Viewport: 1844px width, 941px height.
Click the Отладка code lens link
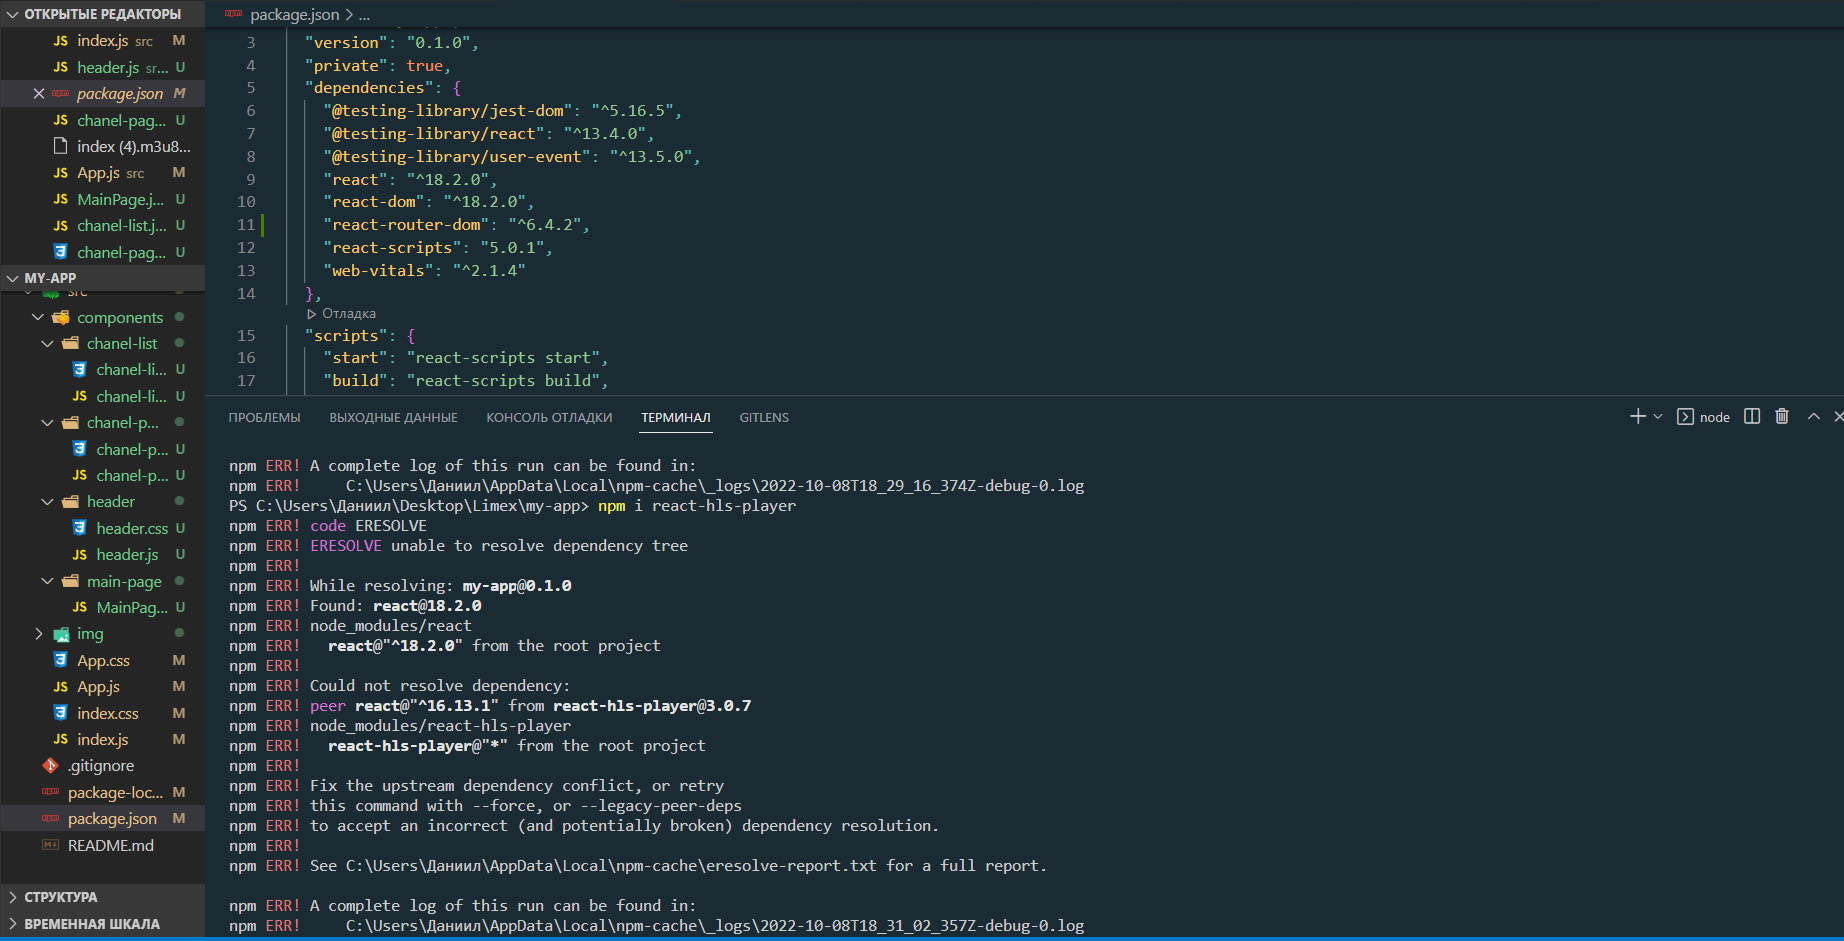348,314
